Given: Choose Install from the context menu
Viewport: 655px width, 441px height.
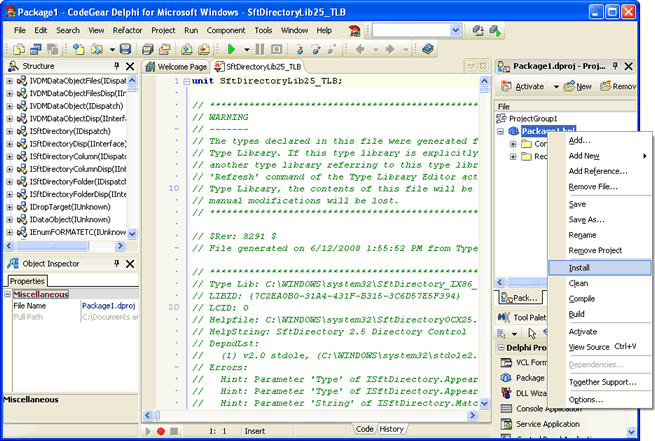Looking at the screenshot, I should pos(599,268).
